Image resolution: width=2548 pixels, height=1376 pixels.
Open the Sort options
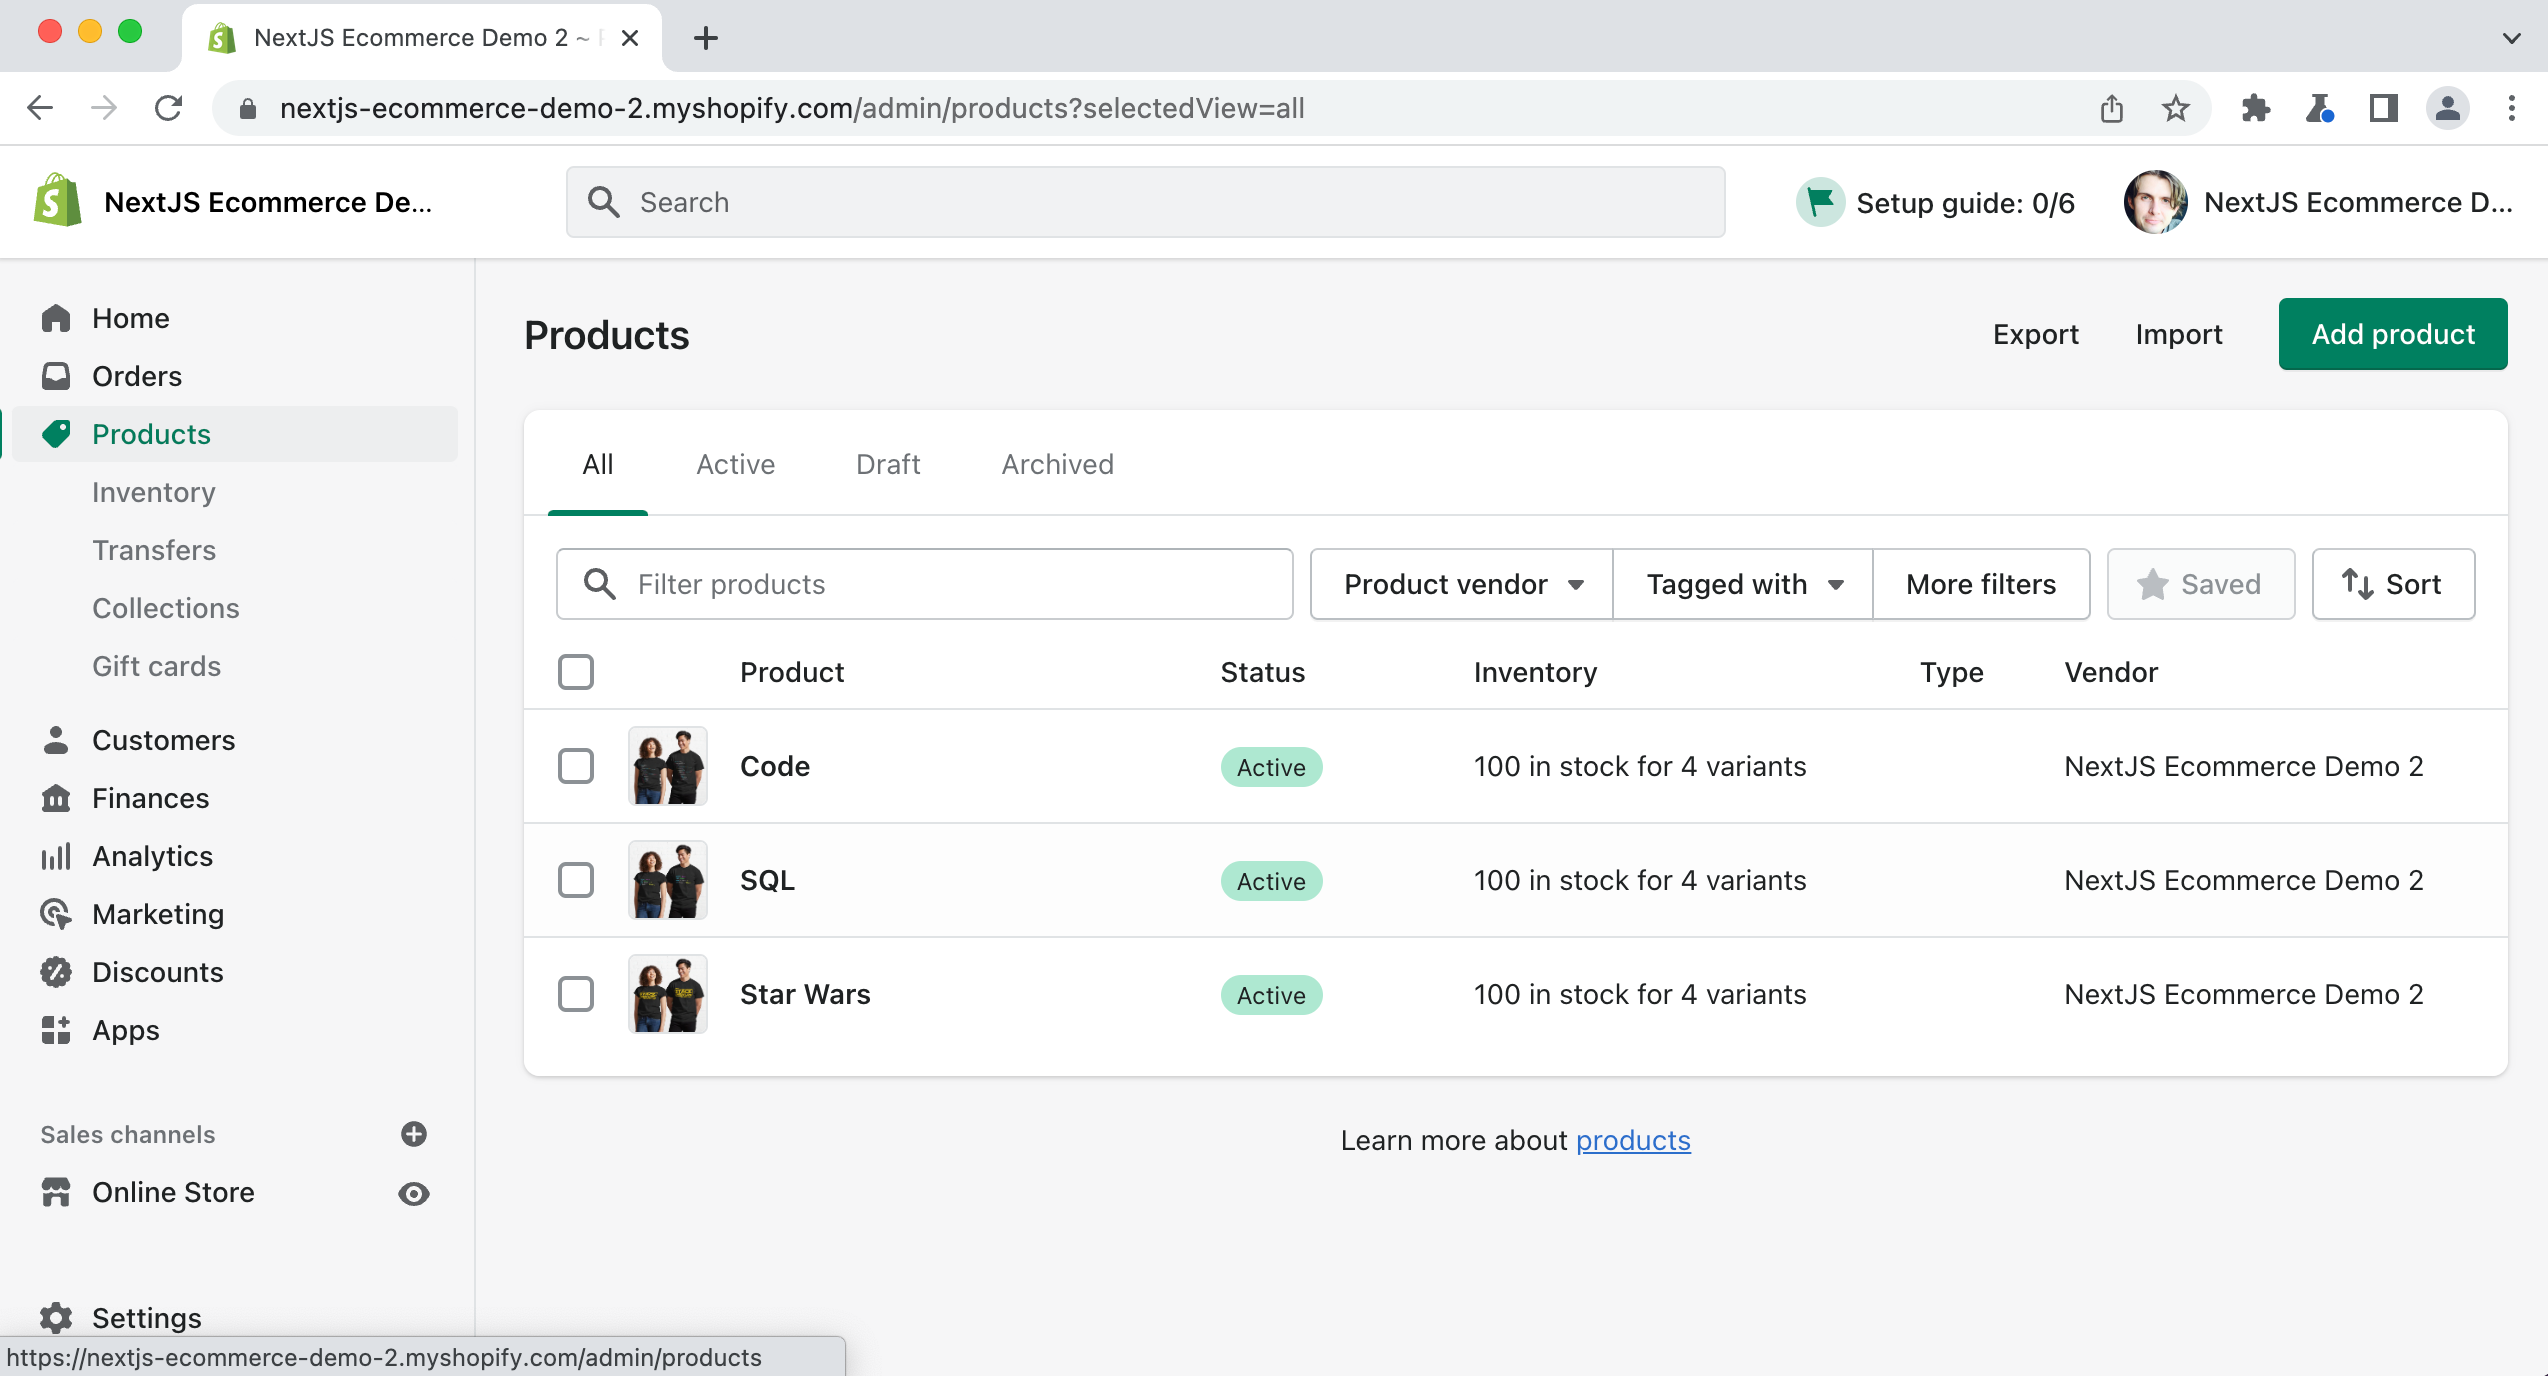2393,584
